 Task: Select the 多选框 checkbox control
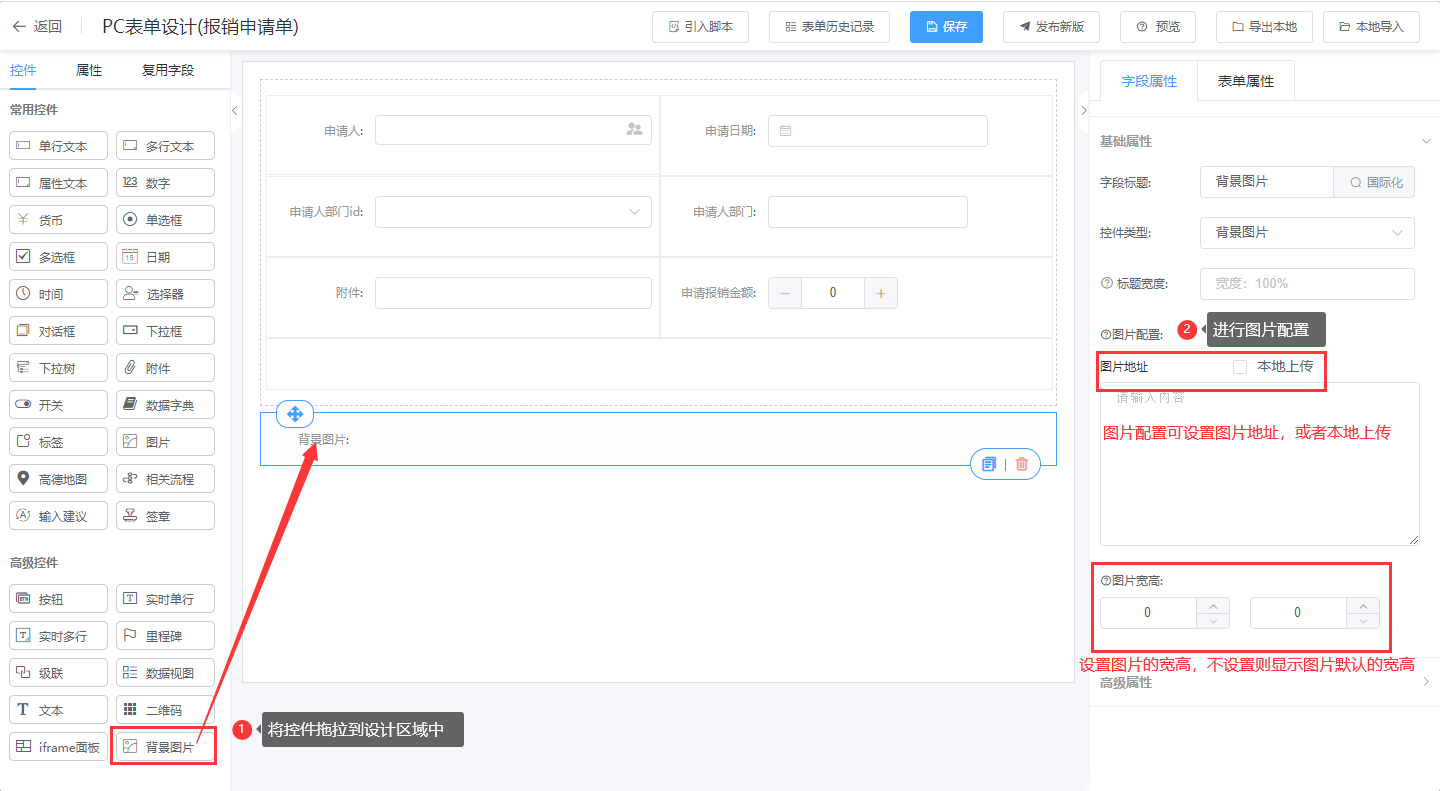(x=58, y=257)
